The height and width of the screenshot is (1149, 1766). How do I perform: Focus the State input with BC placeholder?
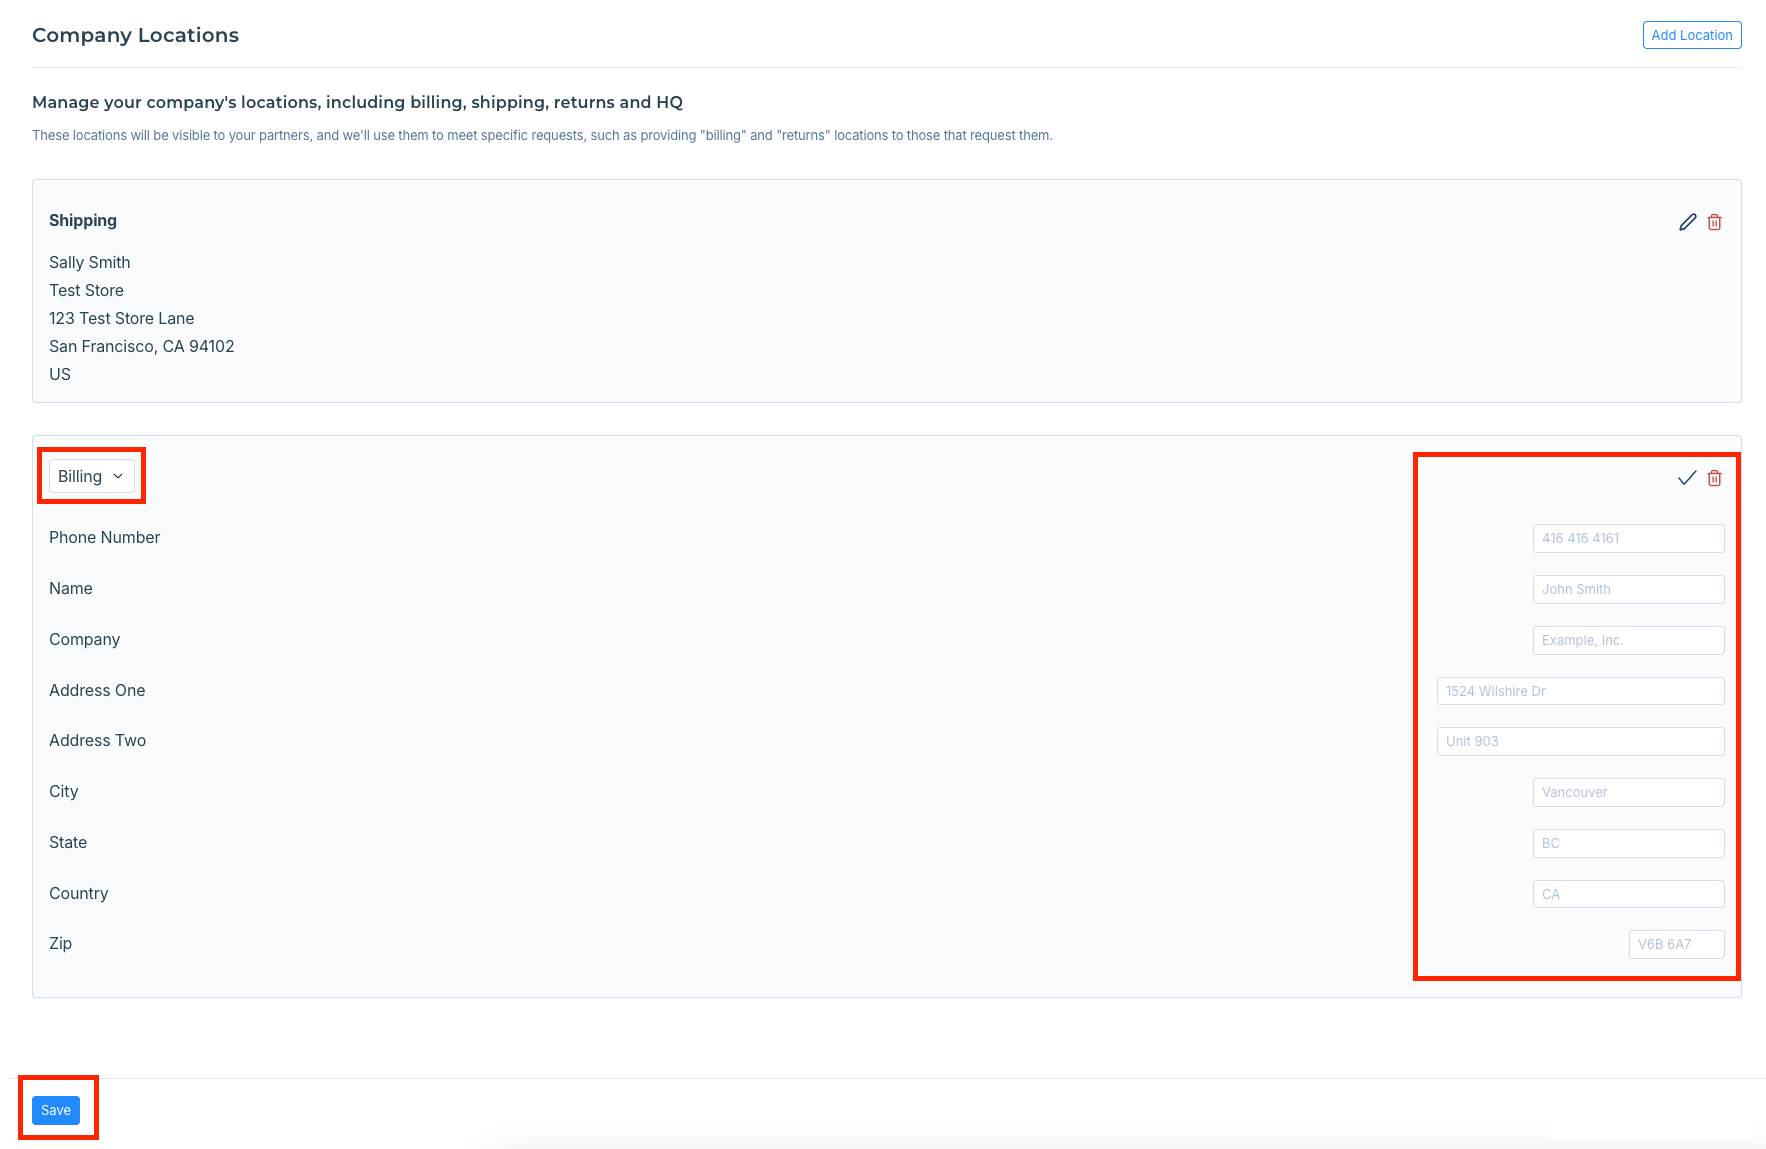(x=1628, y=843)
